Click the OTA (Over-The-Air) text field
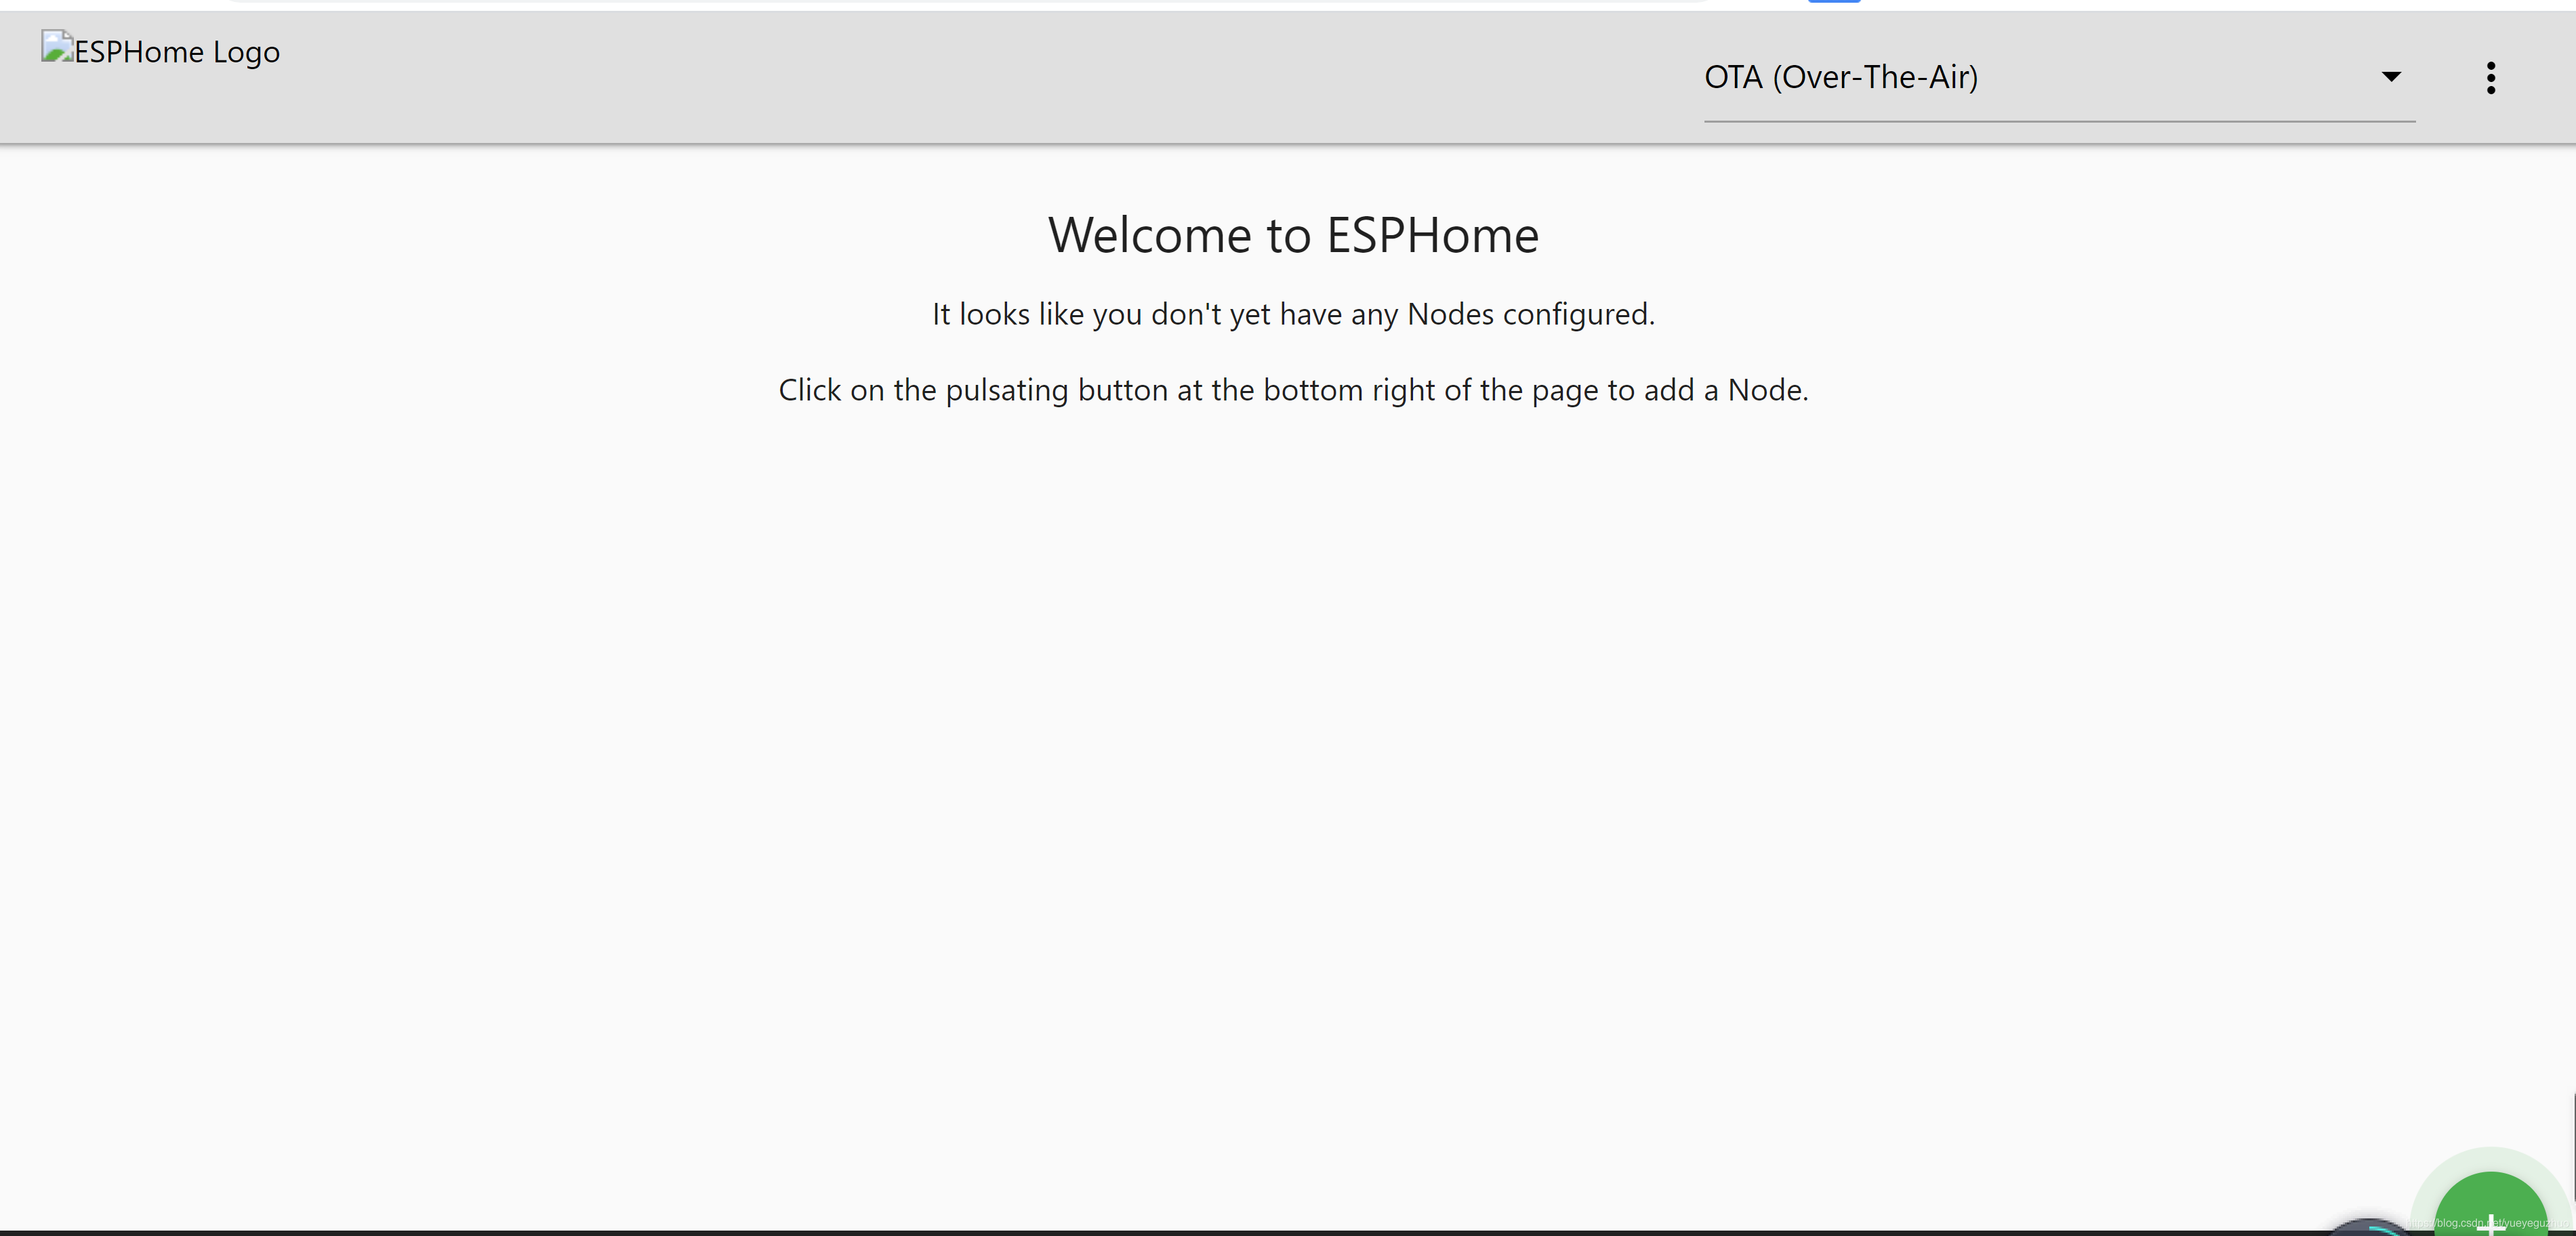 1841,77
